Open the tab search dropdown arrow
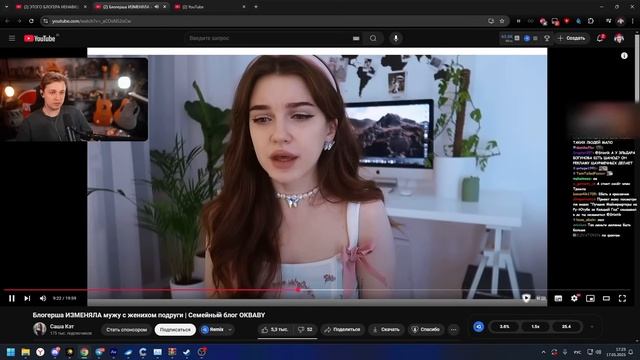Screen dimensions: 640x360 tap(7, 7)
